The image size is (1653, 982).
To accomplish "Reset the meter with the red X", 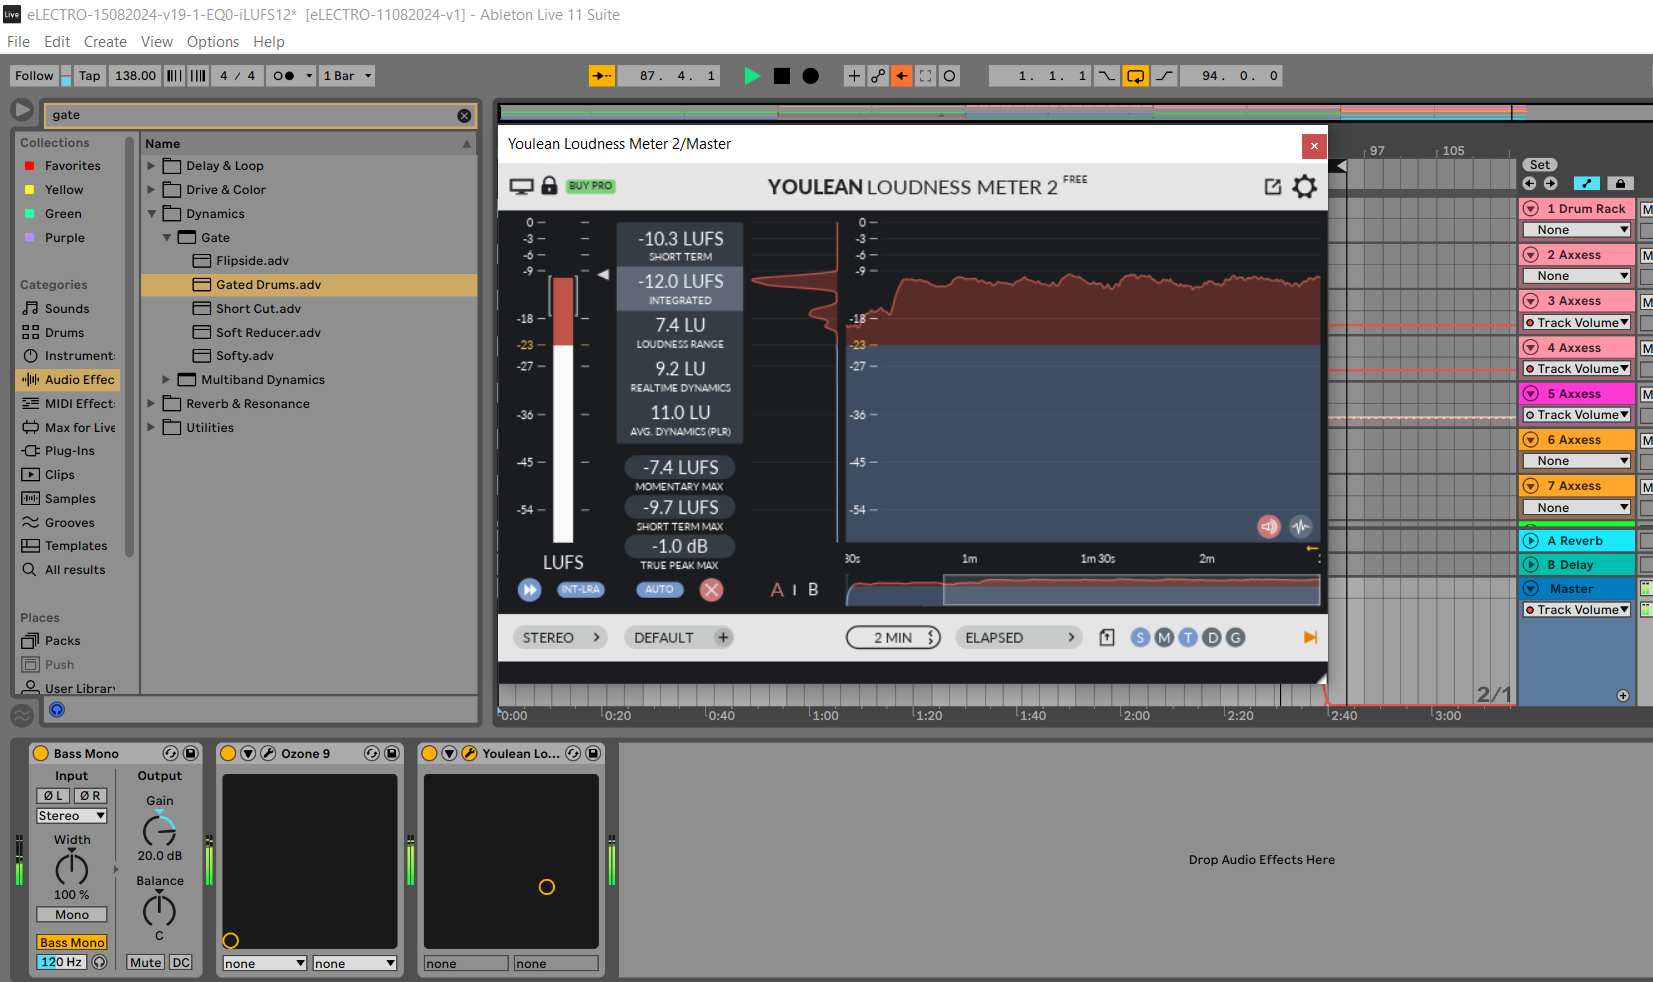I will [x=711, y=590].
